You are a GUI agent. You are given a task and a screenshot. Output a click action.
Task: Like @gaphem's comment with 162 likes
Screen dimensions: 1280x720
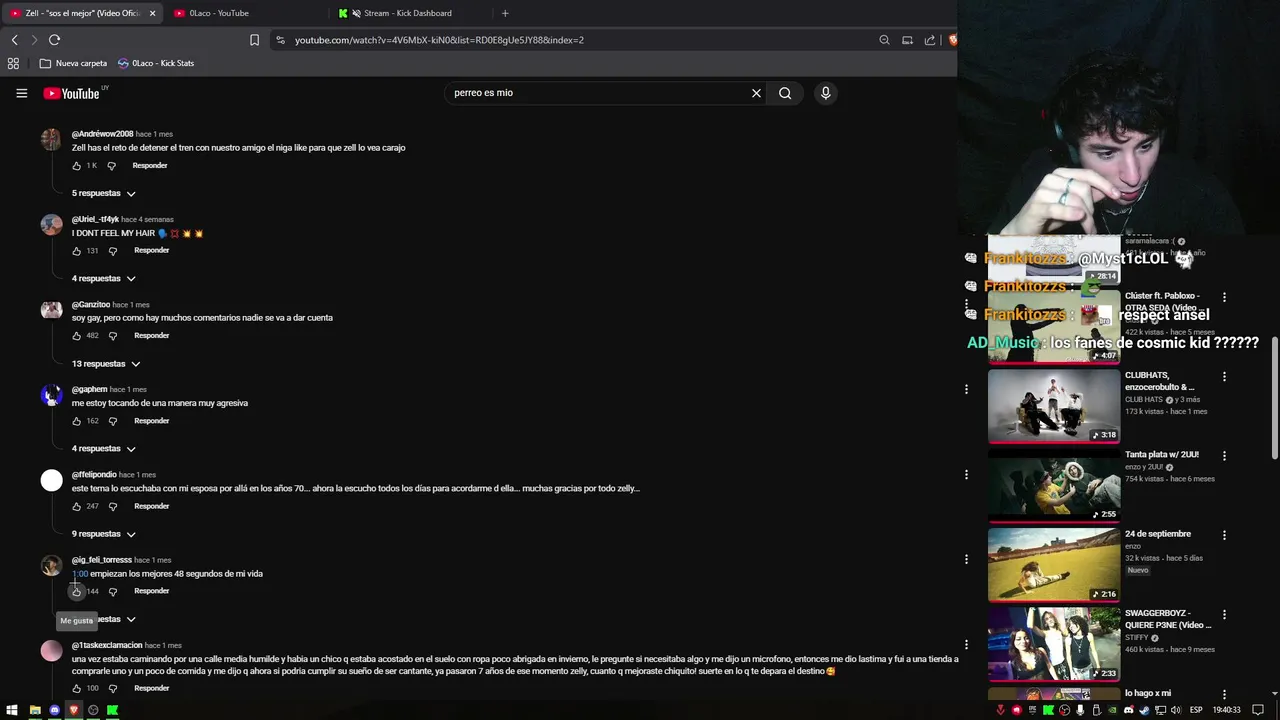(76, 421)
